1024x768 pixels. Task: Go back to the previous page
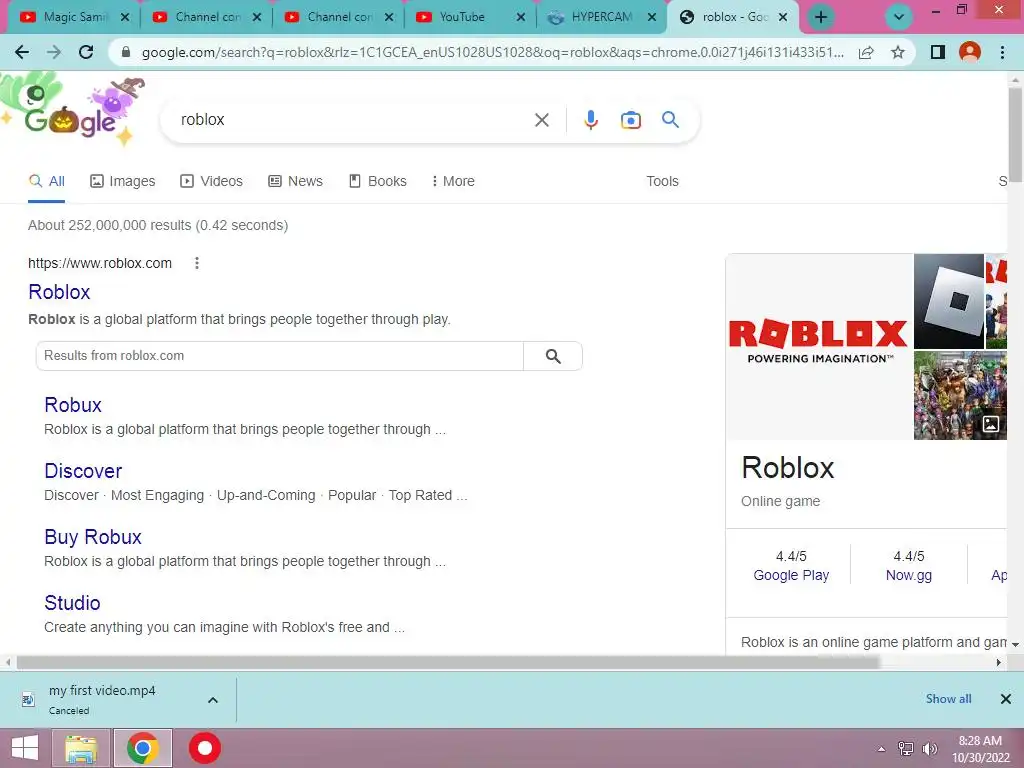[22, 52]
